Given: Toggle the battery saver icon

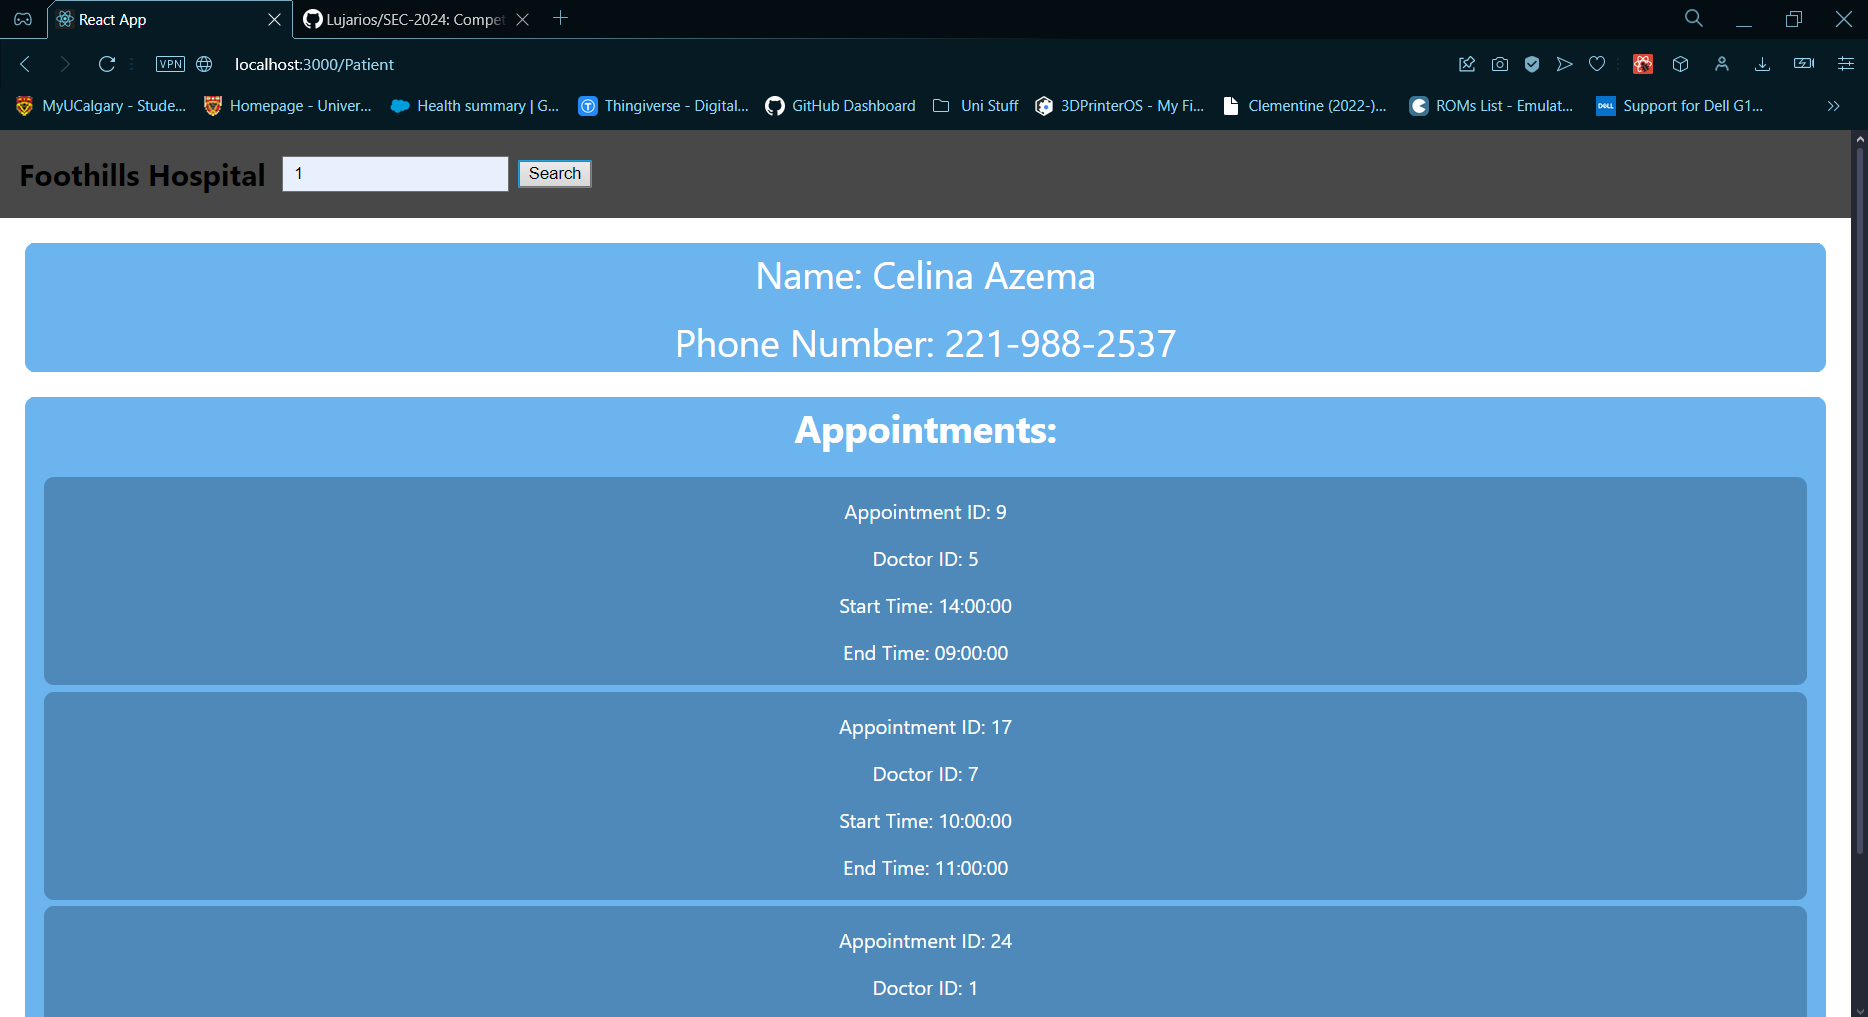Looking at the screenshot, I should pos(1804,64).
